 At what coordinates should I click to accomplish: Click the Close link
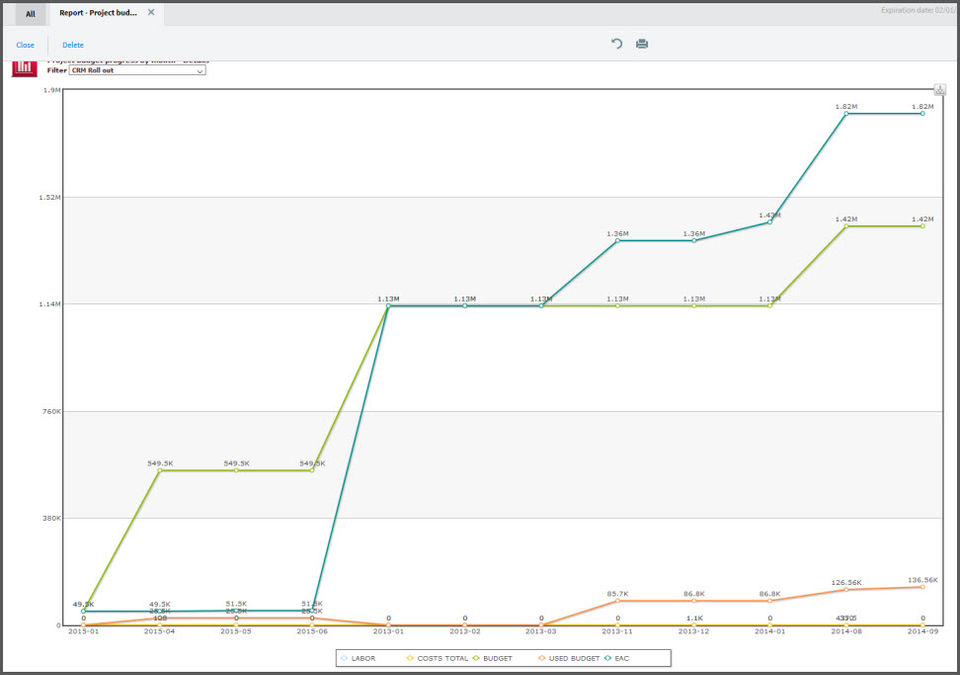point(25,45)
